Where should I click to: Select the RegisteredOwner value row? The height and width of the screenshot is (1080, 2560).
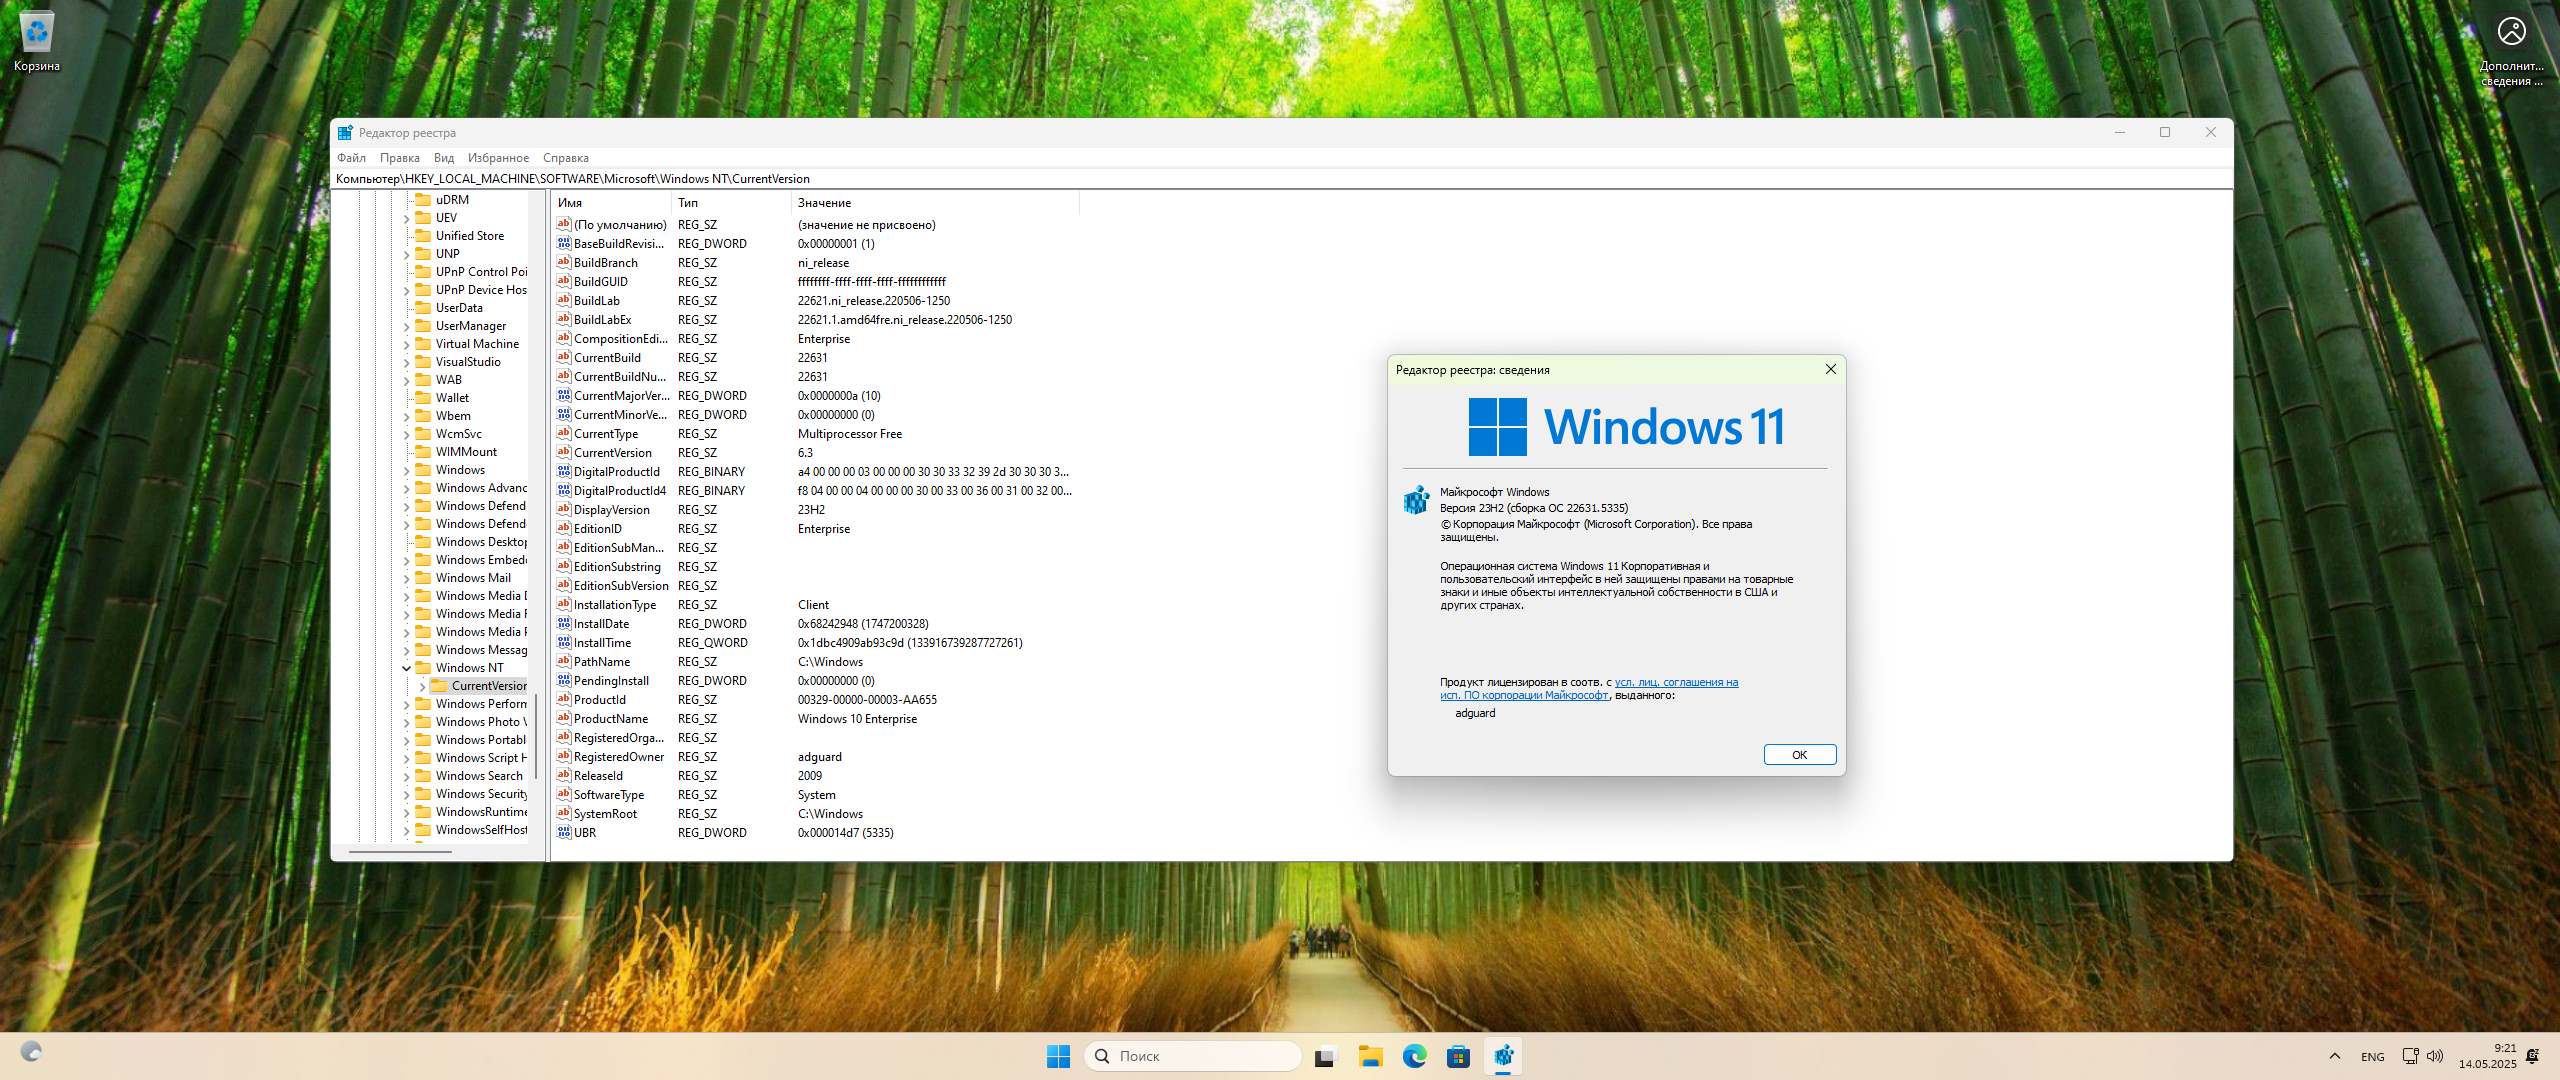coord(816,756)
